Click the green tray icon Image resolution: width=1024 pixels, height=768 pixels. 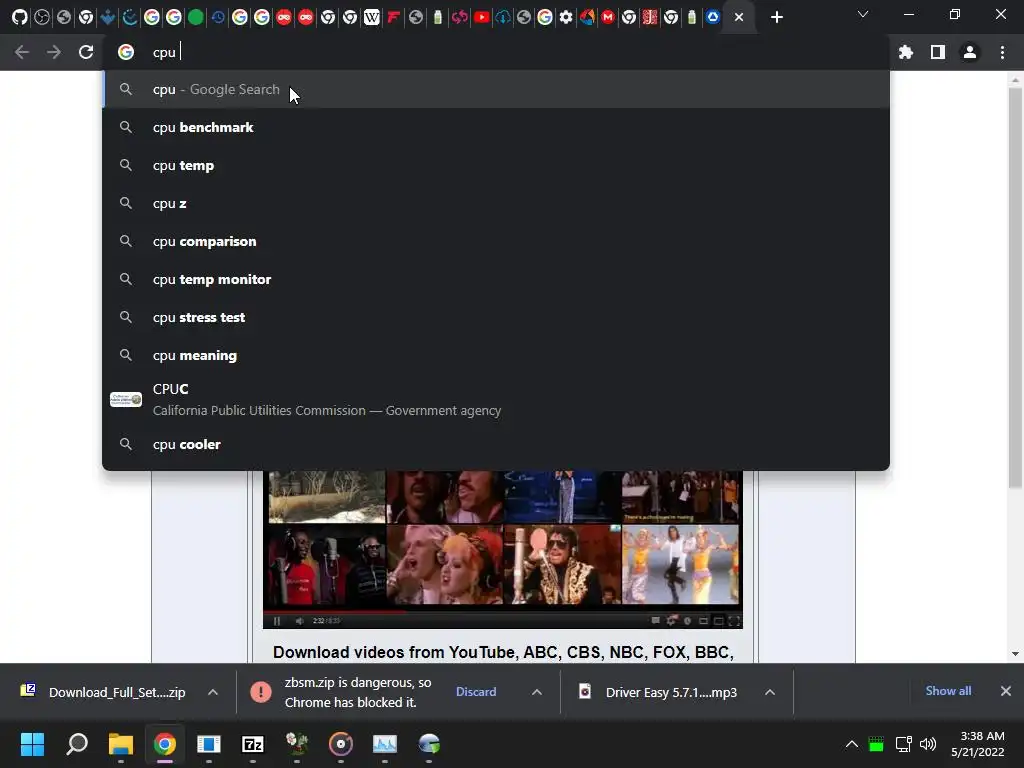click(x=876, y=744)
